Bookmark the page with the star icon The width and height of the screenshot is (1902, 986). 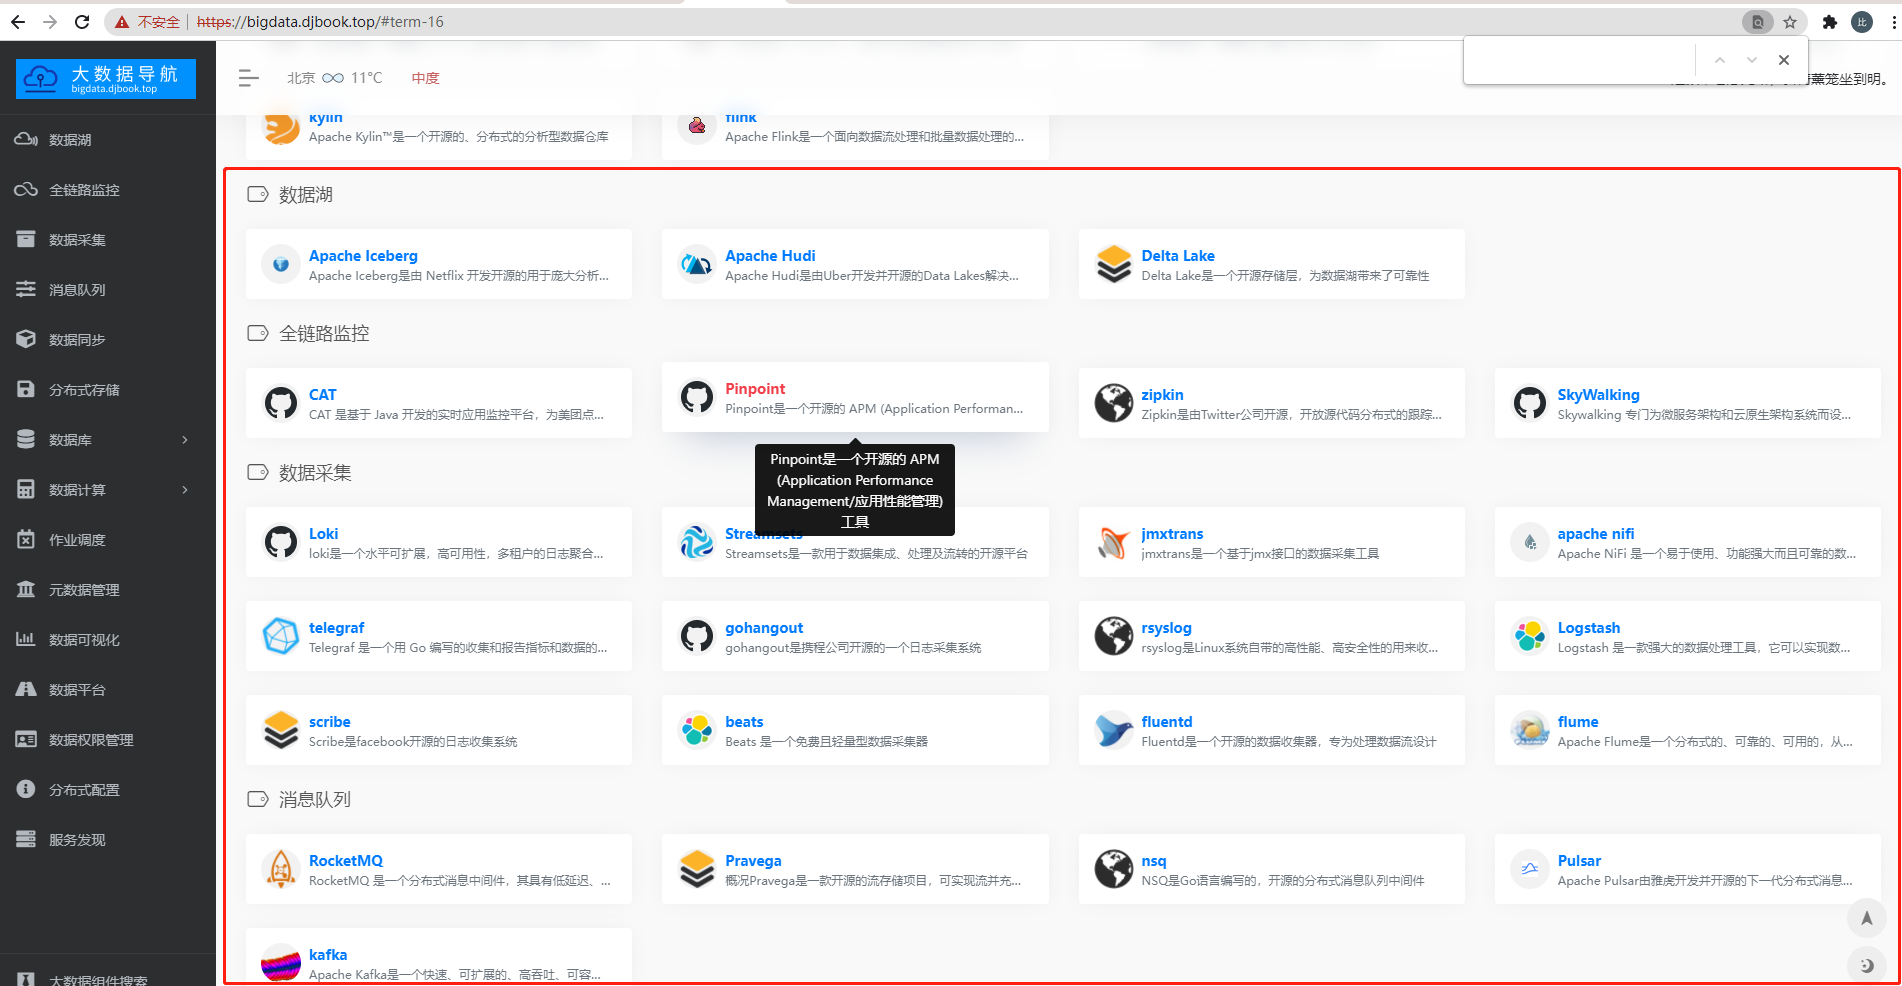pos(1790,22)
